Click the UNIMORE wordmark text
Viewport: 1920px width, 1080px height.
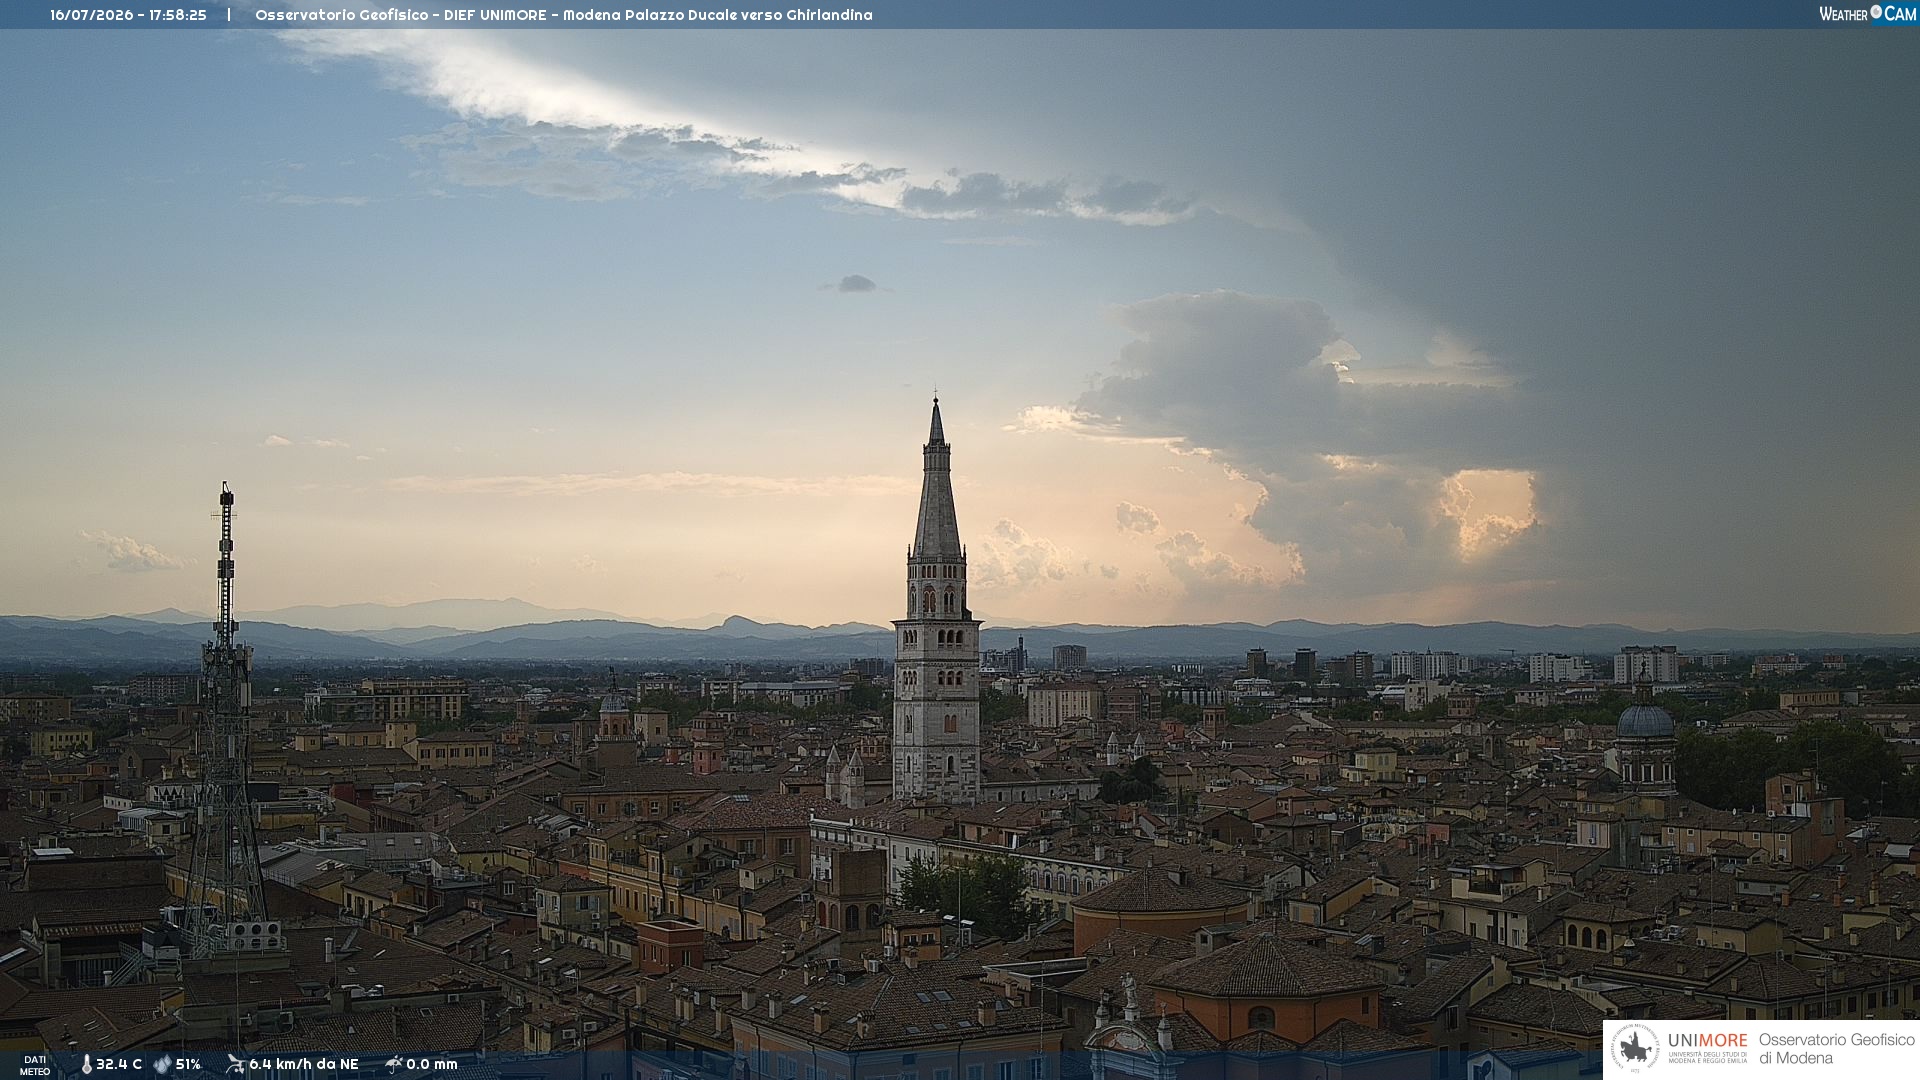1708,1040
